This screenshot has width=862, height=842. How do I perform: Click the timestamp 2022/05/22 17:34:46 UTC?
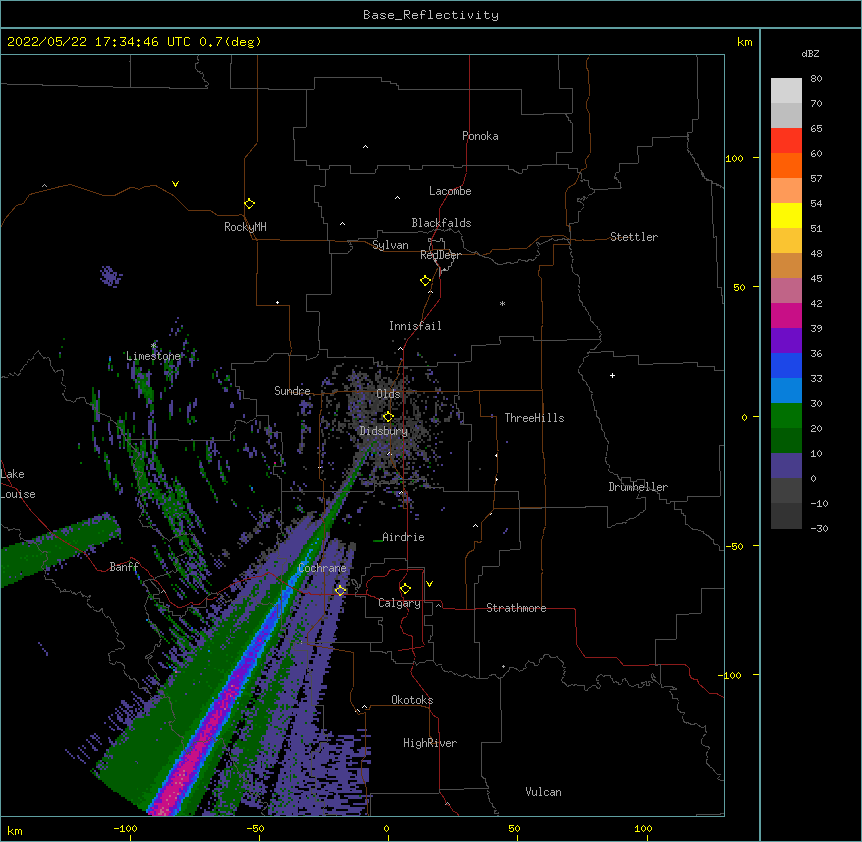pyautogui.click(x=99, y=42)
